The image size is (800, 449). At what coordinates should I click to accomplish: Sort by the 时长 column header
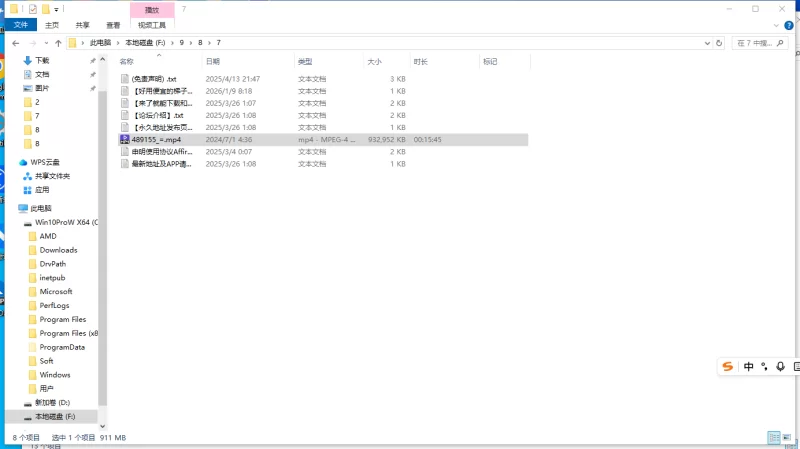click(x=444, y=62)
